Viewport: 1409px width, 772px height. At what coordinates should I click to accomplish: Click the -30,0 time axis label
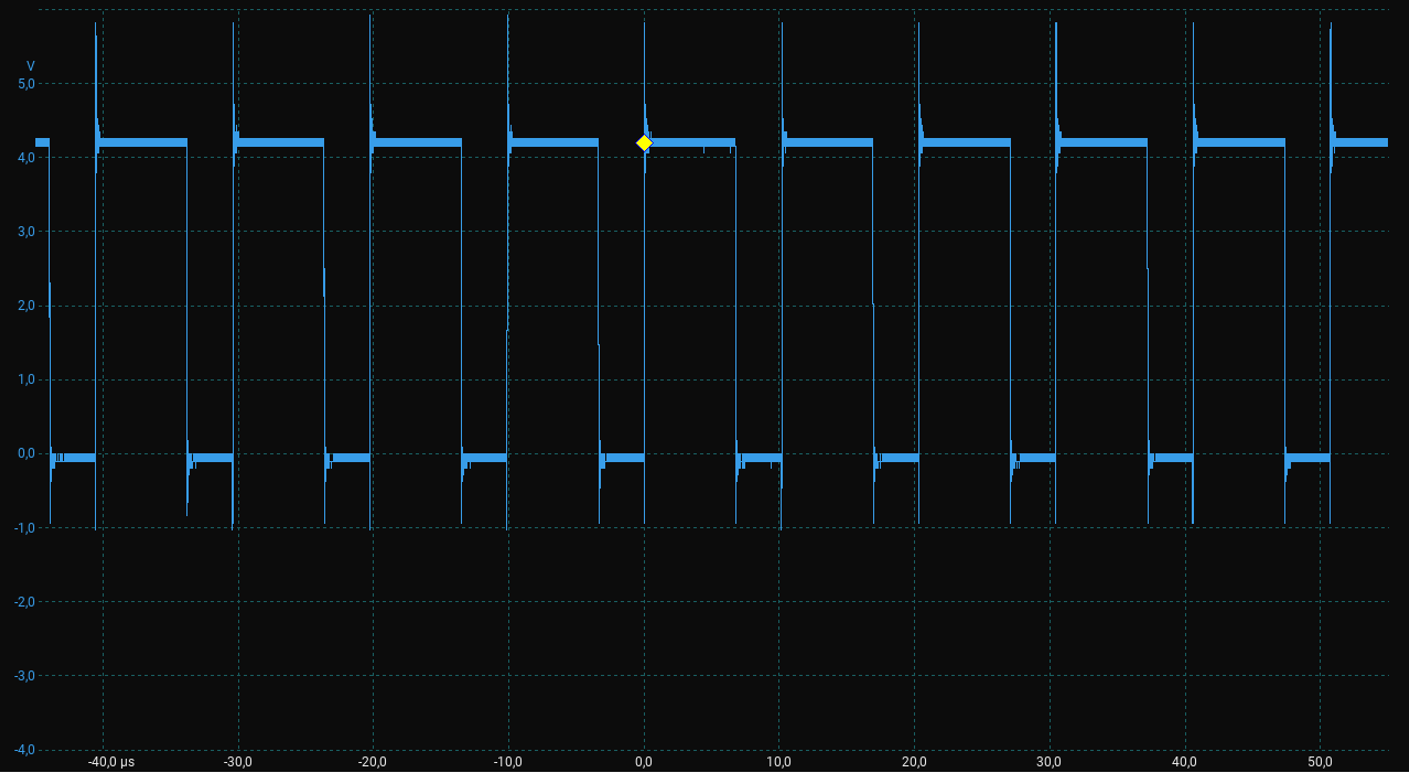[x=237, y=762]
